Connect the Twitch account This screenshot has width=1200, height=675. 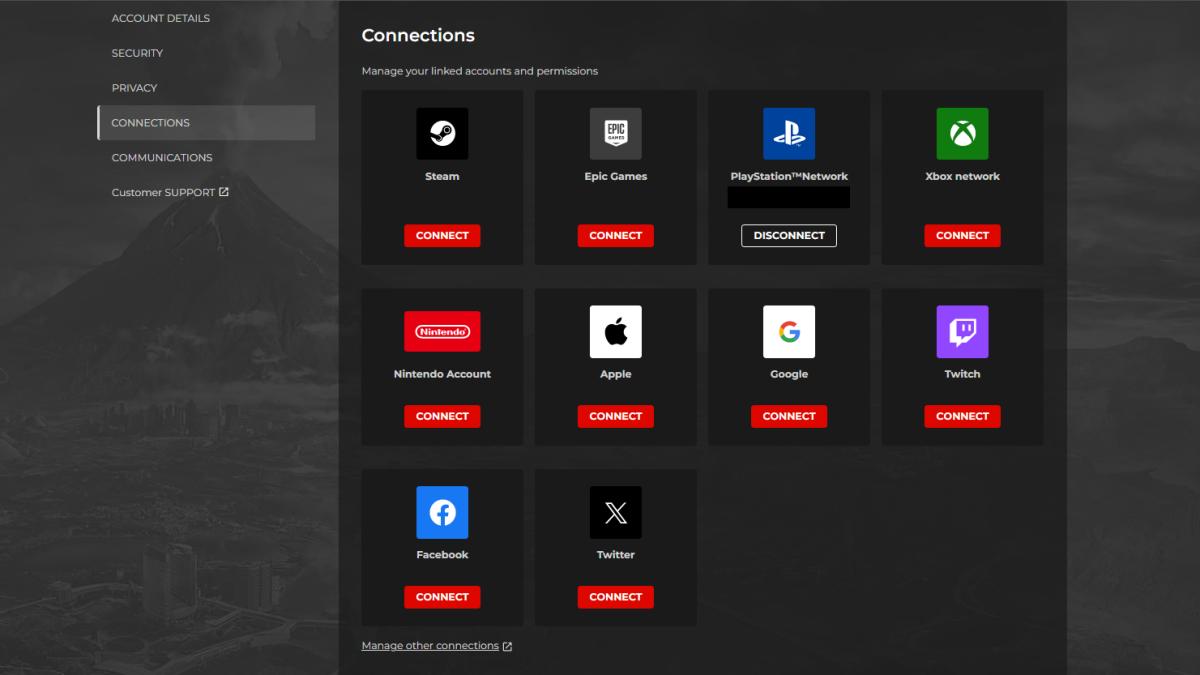click(x=962, y=416)
